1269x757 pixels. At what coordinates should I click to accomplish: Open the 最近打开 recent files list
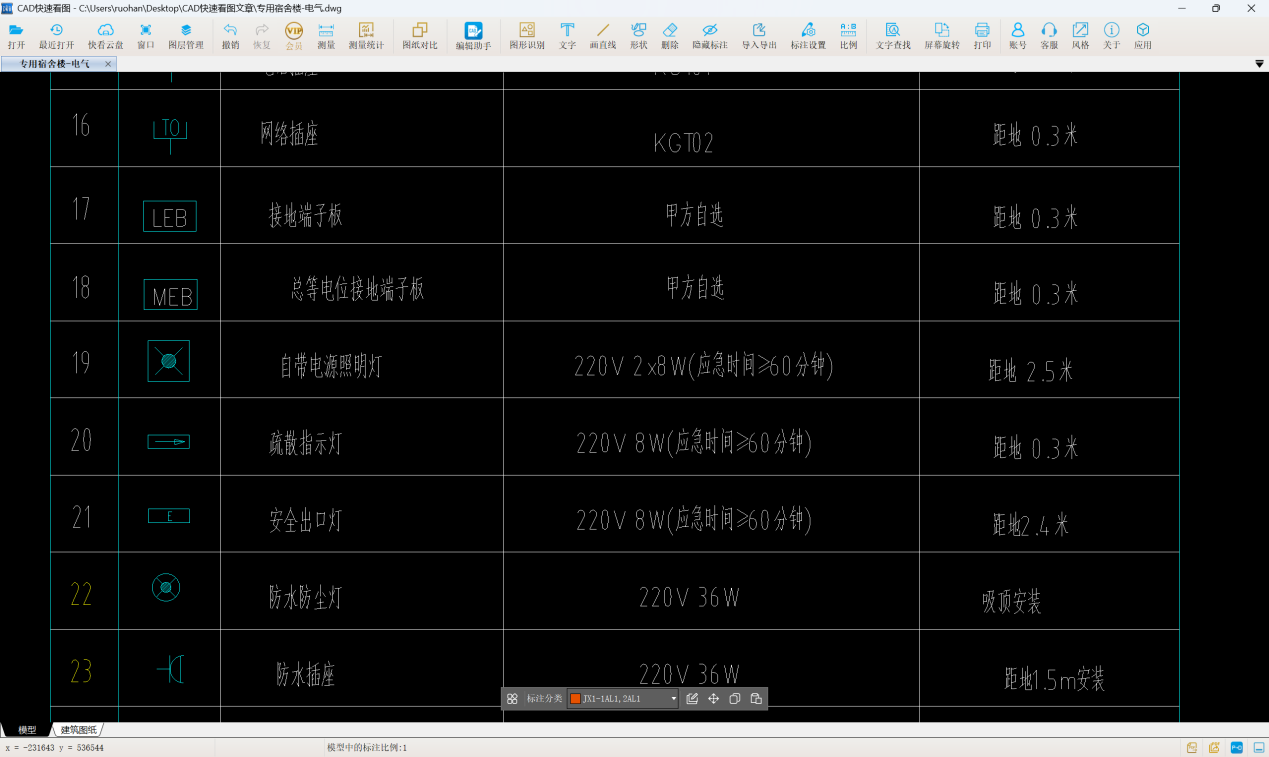57,36
